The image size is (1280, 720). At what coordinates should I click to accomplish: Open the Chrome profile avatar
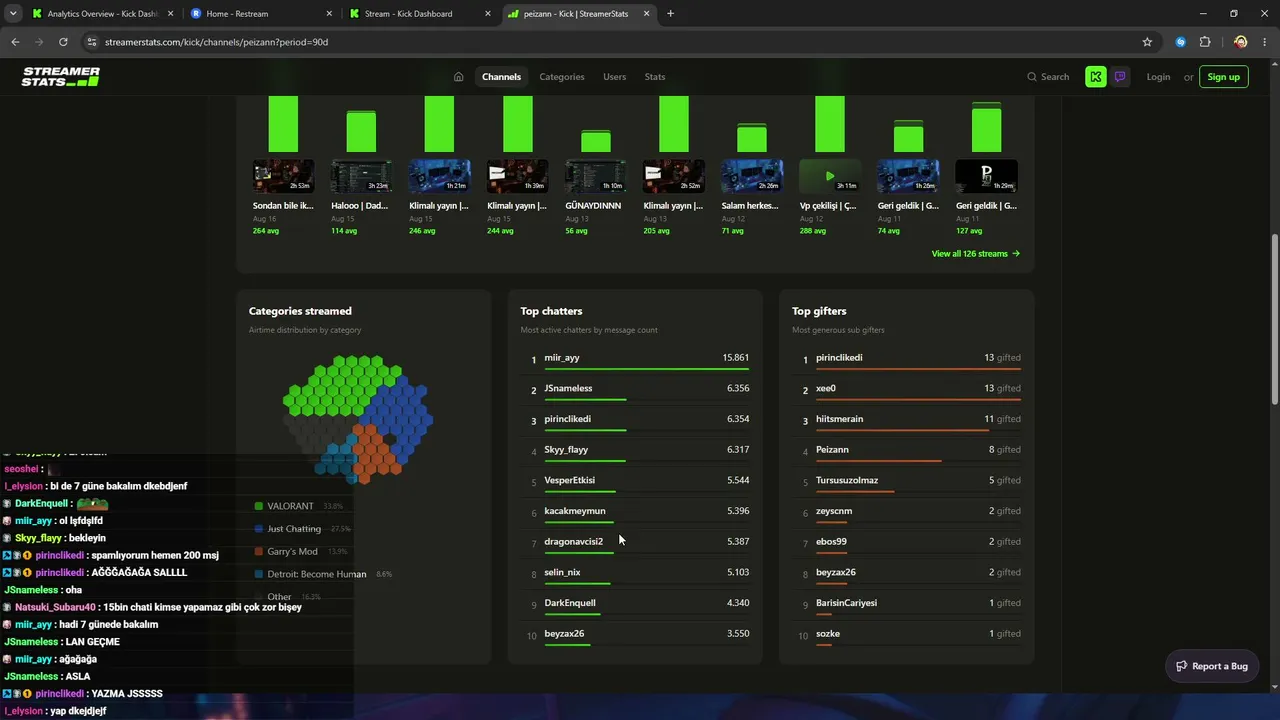point(1240,42)
